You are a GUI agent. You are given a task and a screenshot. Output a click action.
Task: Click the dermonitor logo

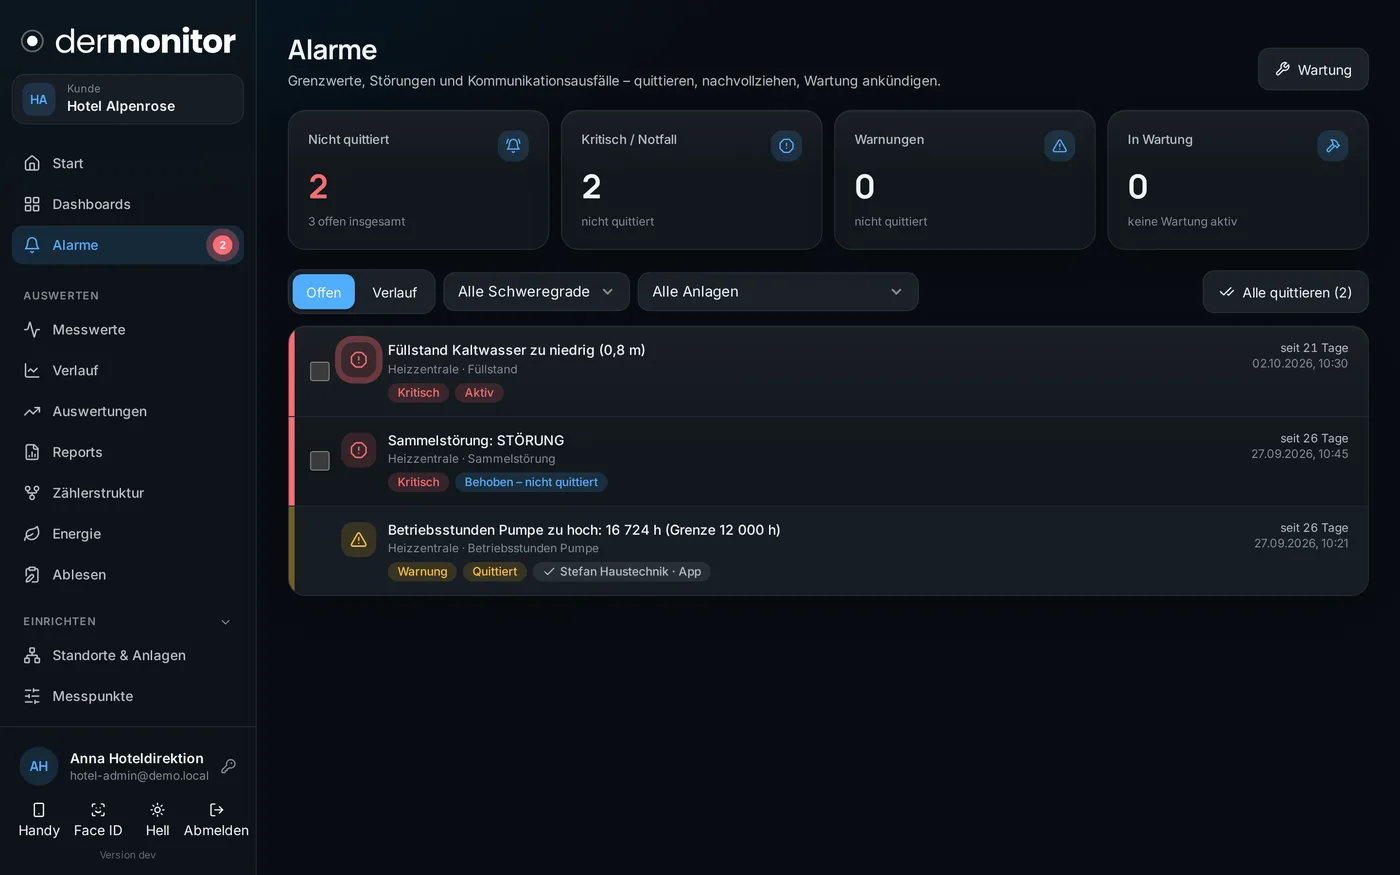coord(128,41)
